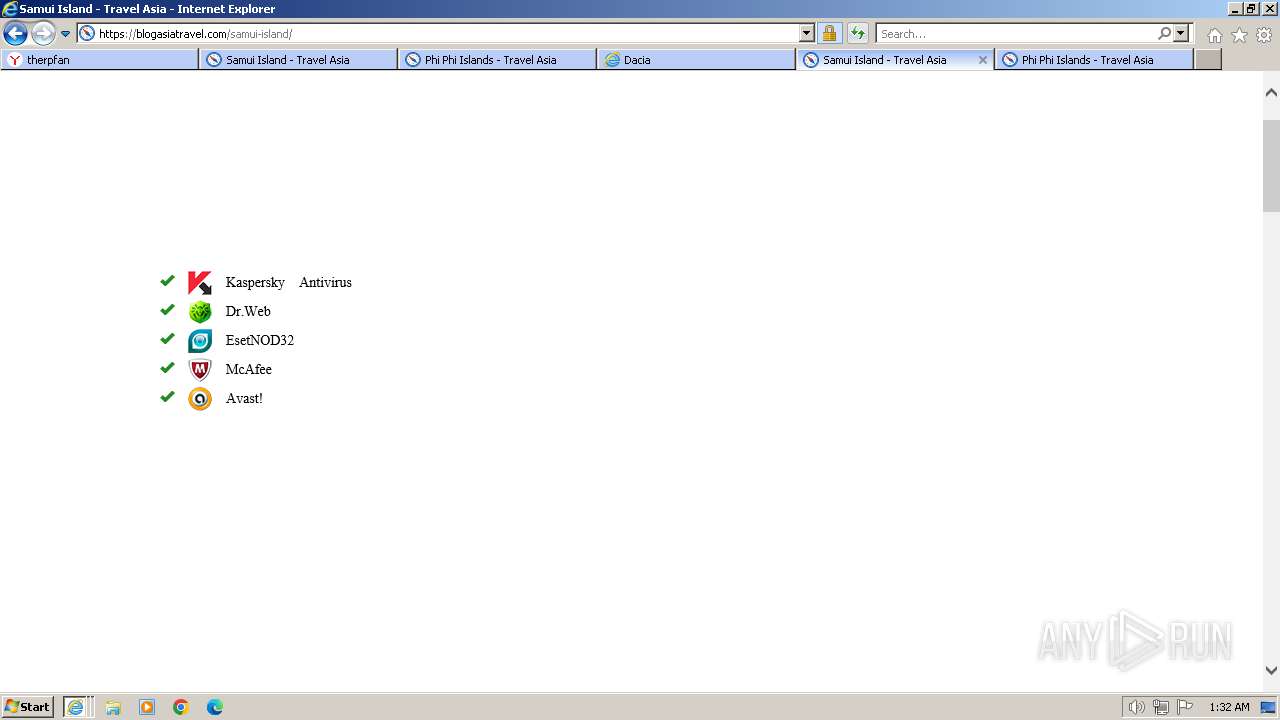This screenshot has height=720, width=1280.
Task: Open Windows Media Player taskbar icon
Action: pos(147,707)
